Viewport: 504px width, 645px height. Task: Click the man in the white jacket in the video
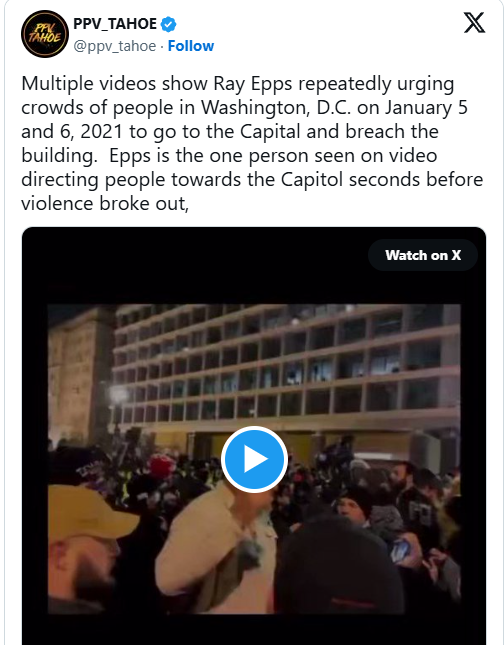(218, 551)
